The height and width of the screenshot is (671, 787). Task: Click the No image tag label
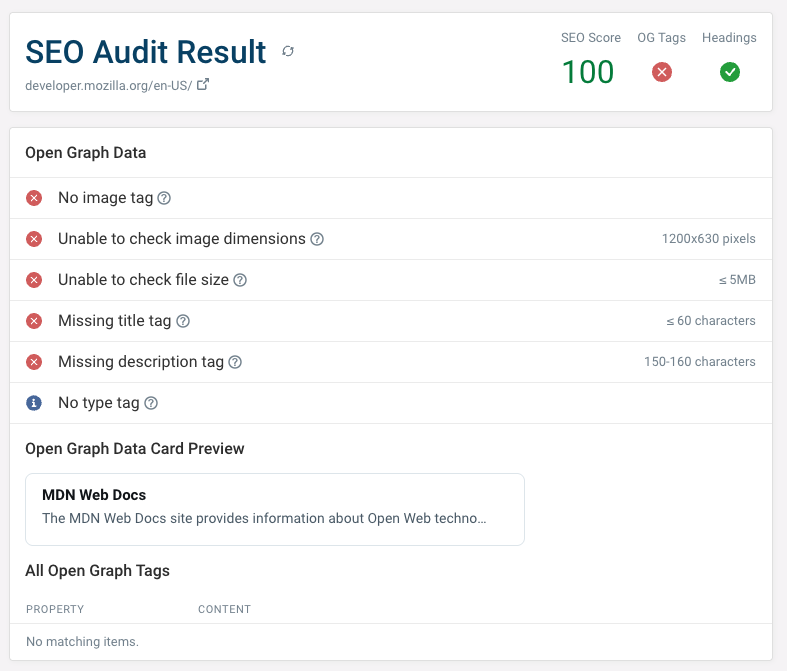tap(105, 198)
